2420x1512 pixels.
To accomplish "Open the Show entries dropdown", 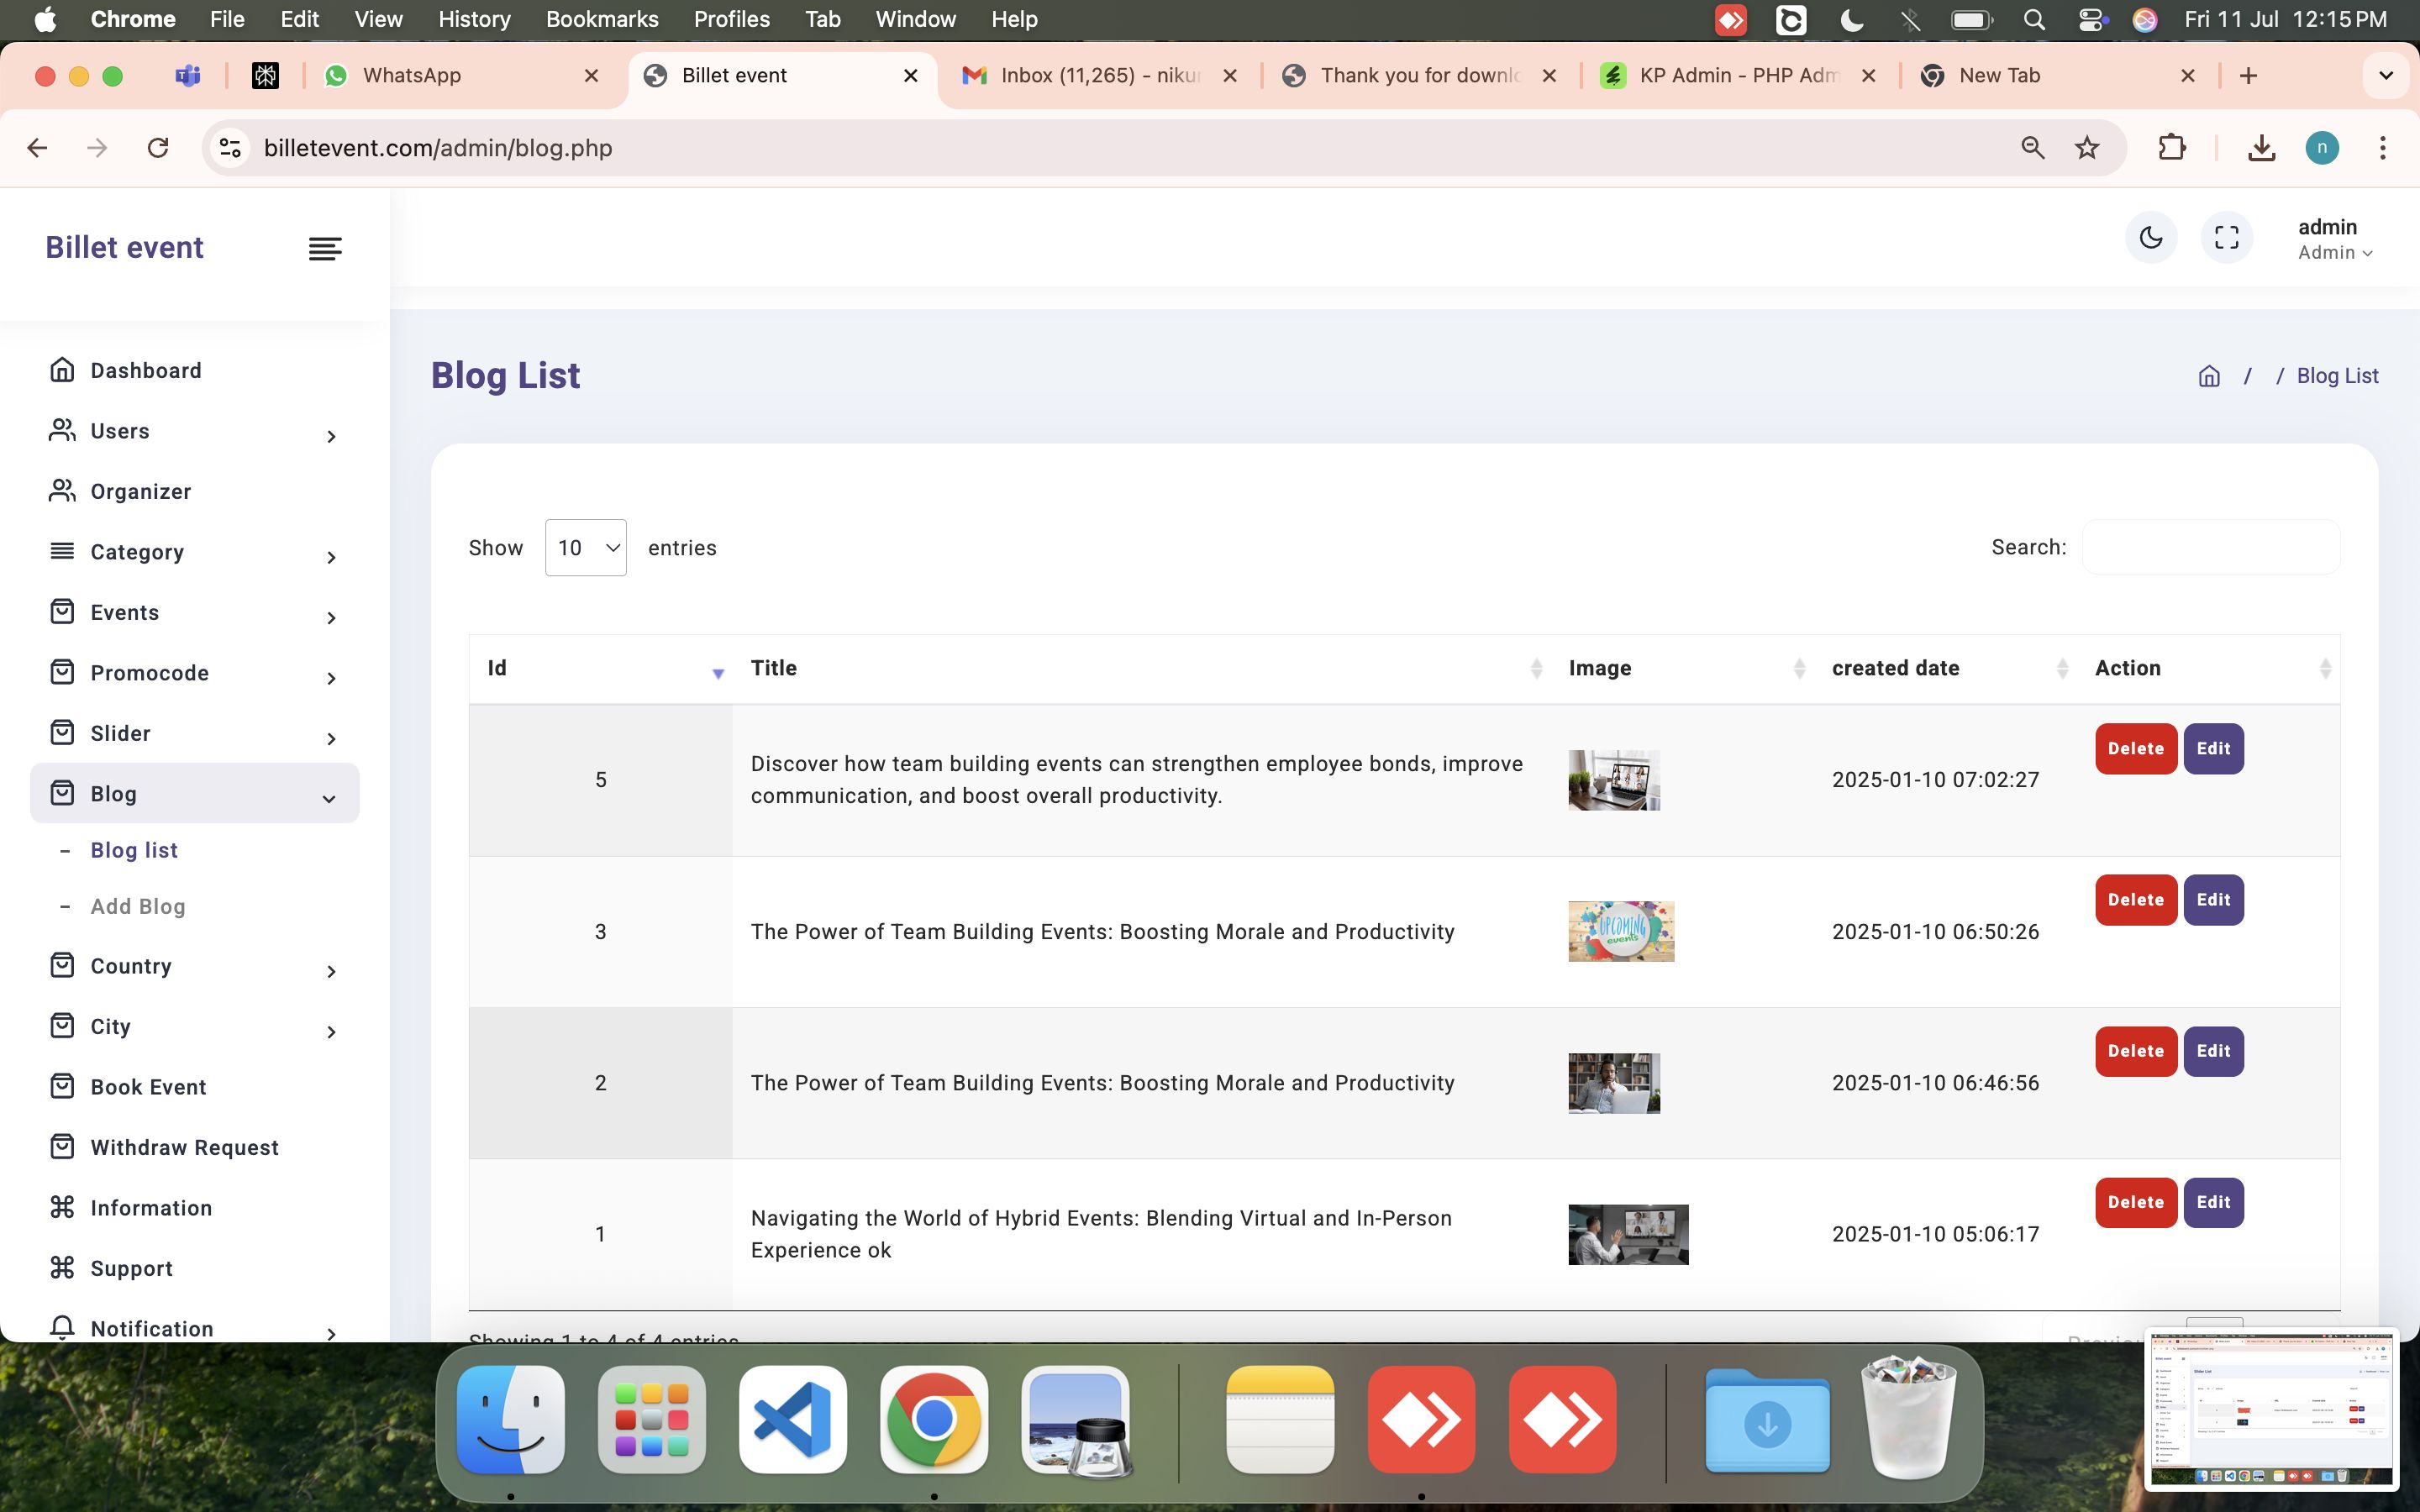I will pyautogui.click(x=585, y=548).
